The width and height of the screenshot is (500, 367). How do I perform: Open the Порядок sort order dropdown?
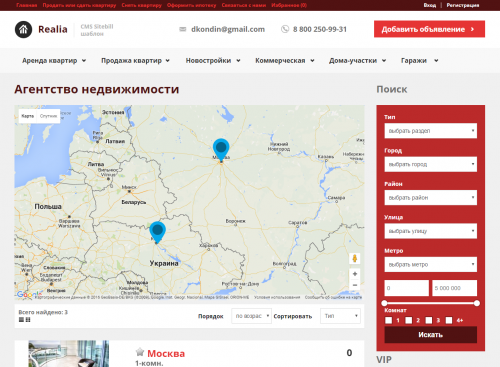point(252,316)
